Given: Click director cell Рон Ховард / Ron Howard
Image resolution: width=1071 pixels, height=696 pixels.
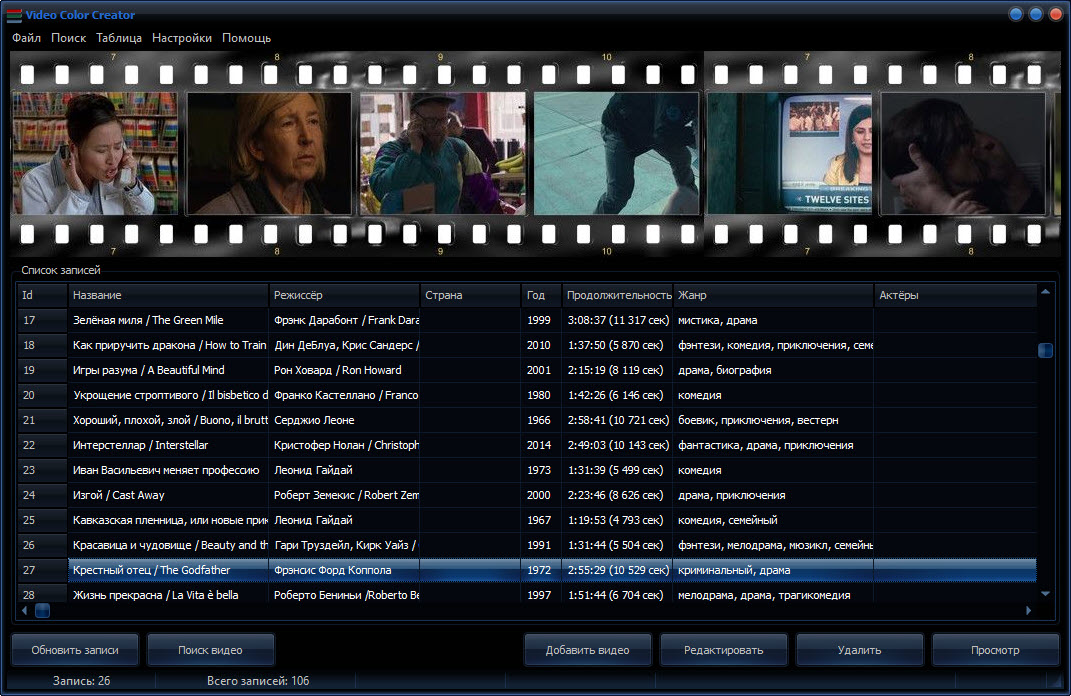Looking at the screenshot, I should click(344, 370).
